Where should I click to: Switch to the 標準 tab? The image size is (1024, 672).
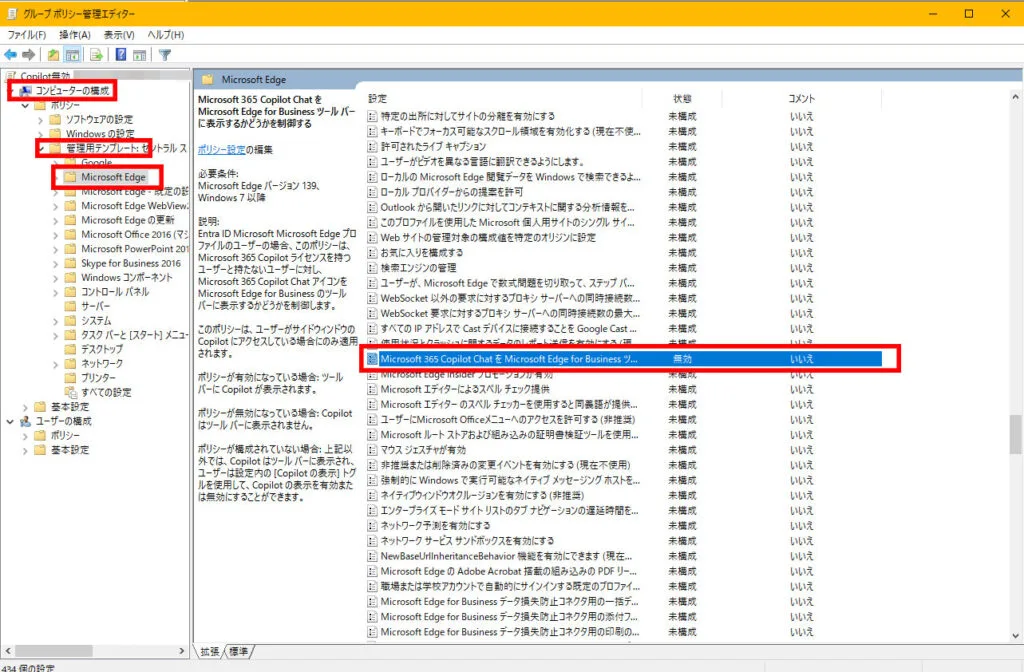point(239,652)
